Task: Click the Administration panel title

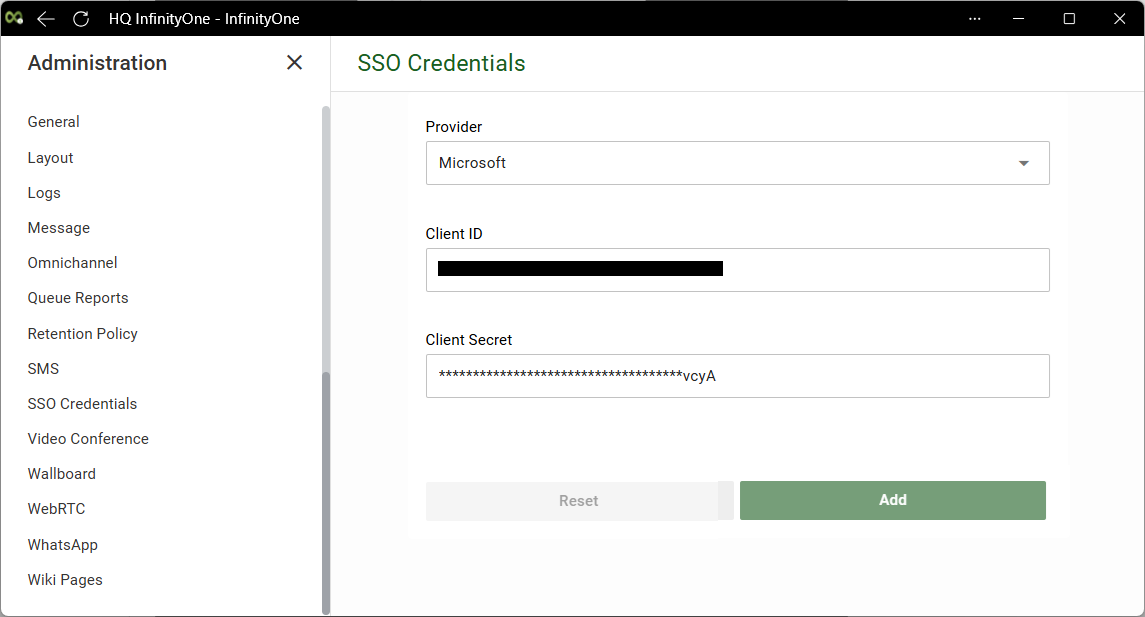Action: point(97,63)
